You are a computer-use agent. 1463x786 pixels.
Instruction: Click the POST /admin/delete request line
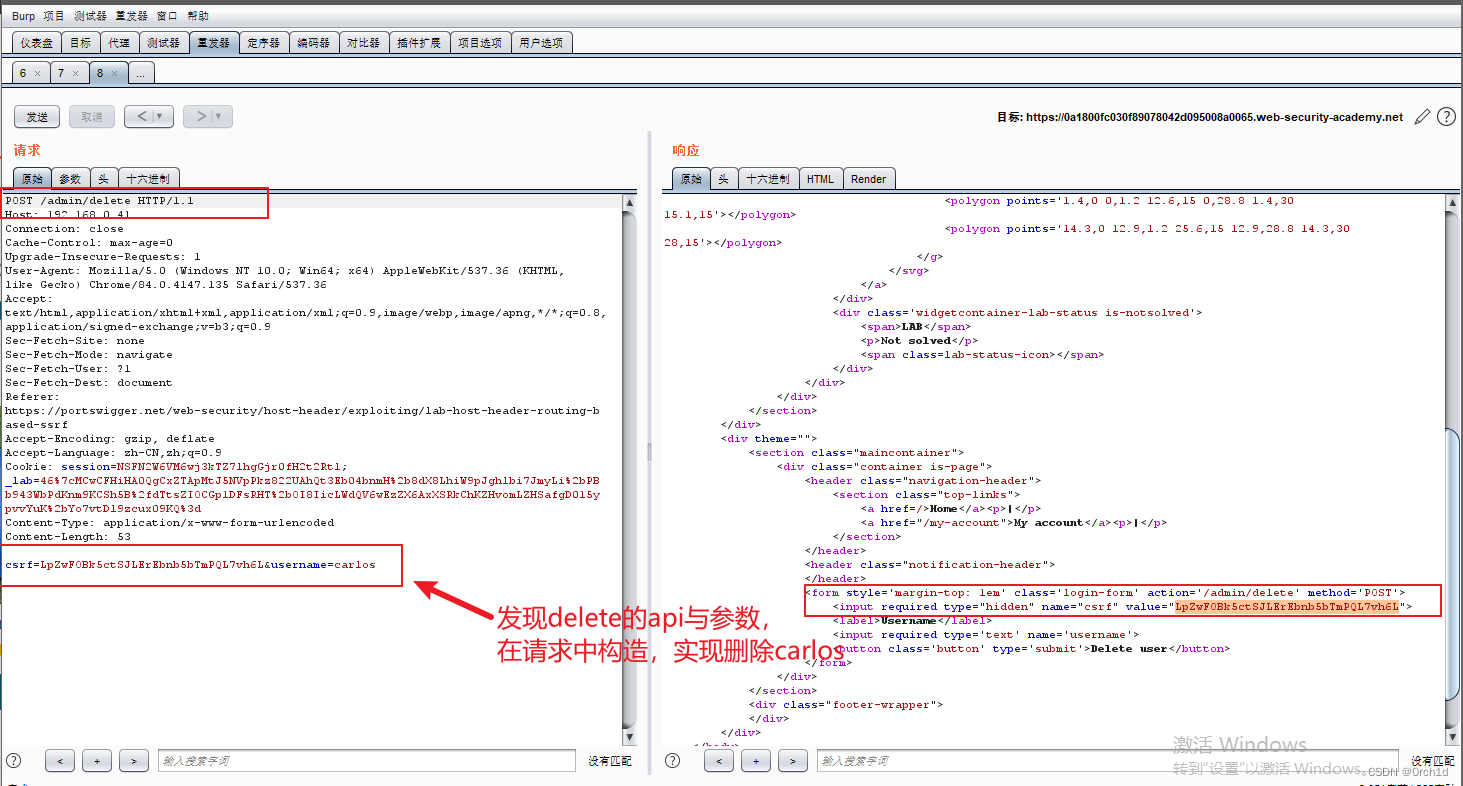click(99, 200)
